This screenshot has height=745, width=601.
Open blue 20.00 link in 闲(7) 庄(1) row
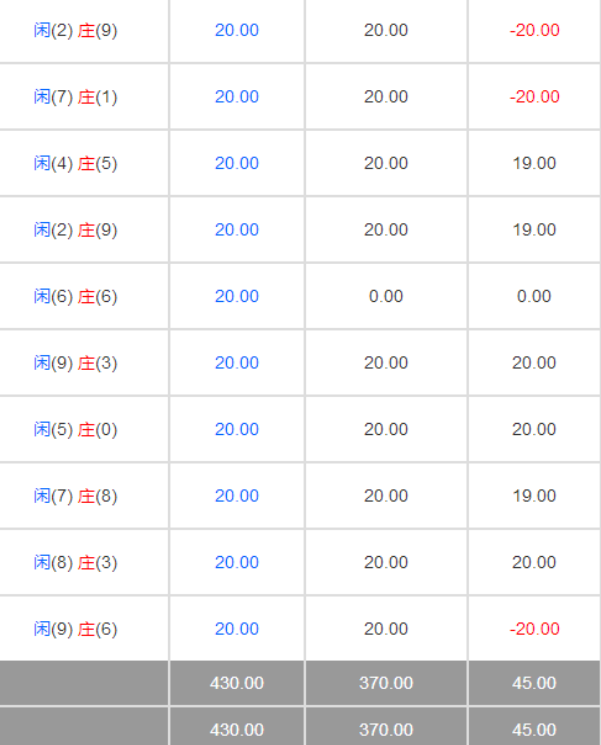237,96
